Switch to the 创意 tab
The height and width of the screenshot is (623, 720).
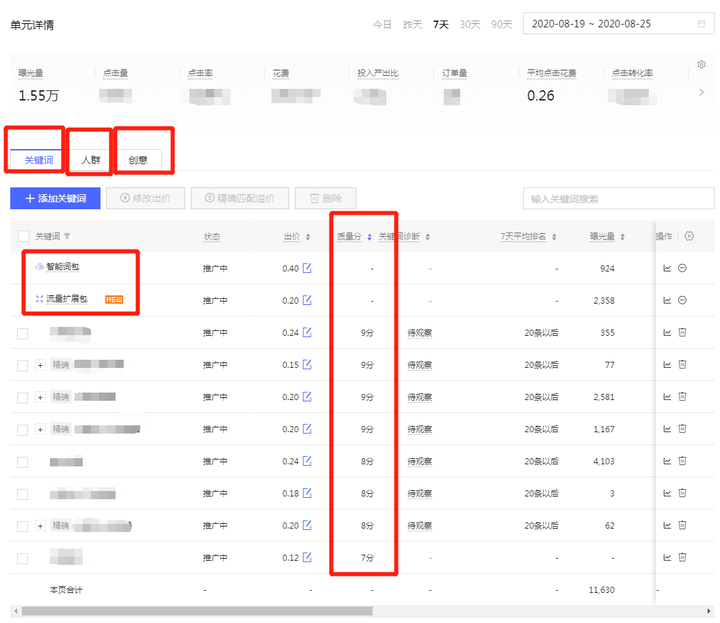pyautogui.click(x=138, y=160)
